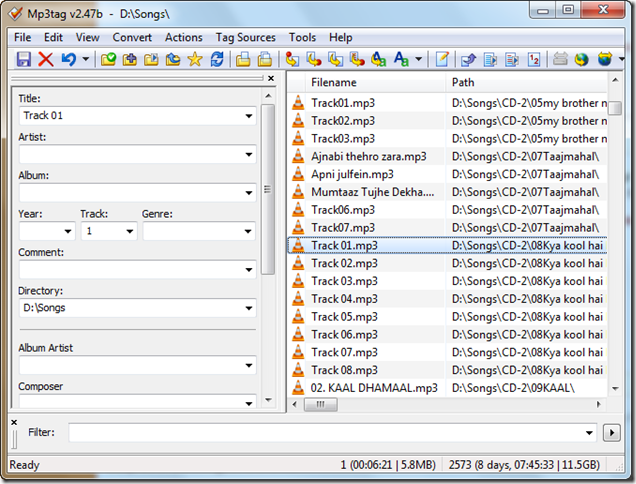
Task: Click the file list scroll down arrow
Action: 615,389
